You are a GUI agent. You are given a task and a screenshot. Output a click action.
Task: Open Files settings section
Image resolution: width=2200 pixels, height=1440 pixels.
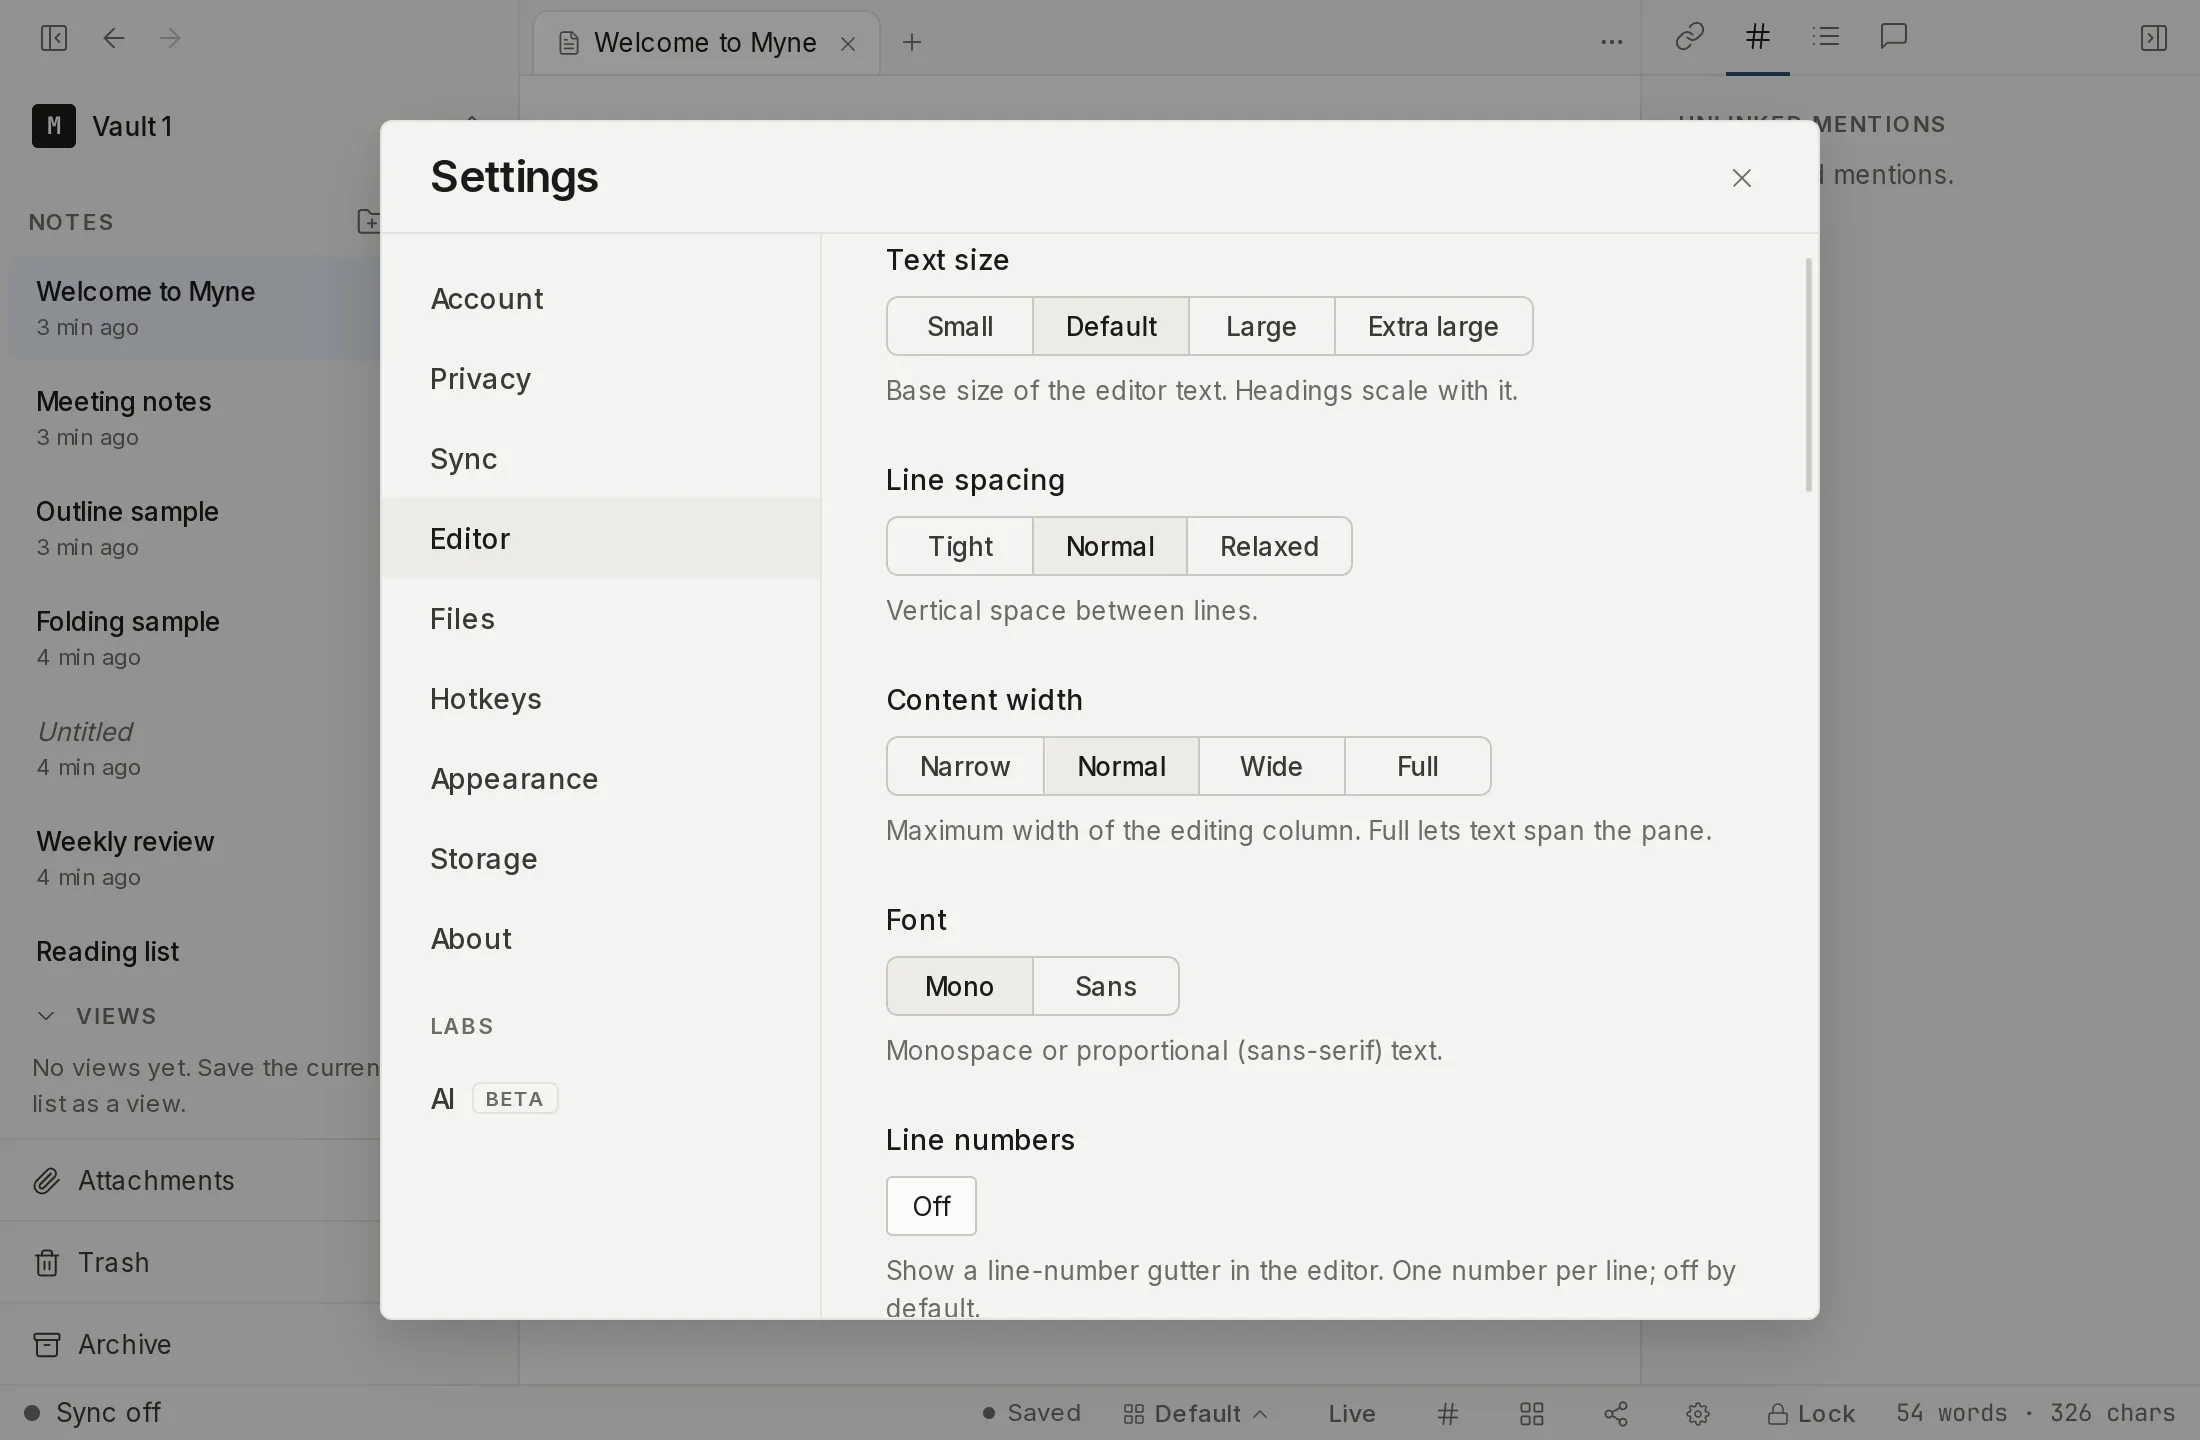600,618
